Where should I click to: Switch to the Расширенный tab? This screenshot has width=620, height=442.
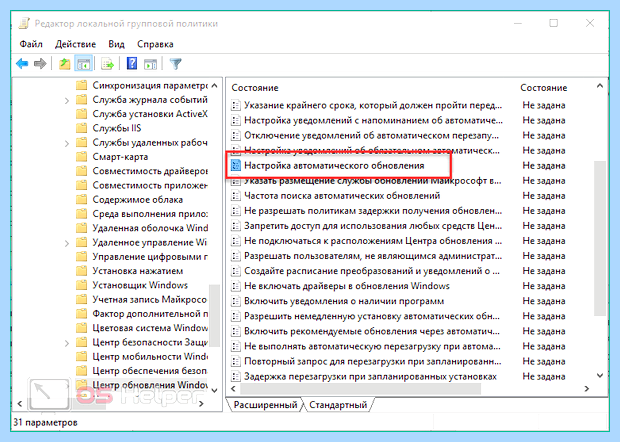[x=265, y=405]
